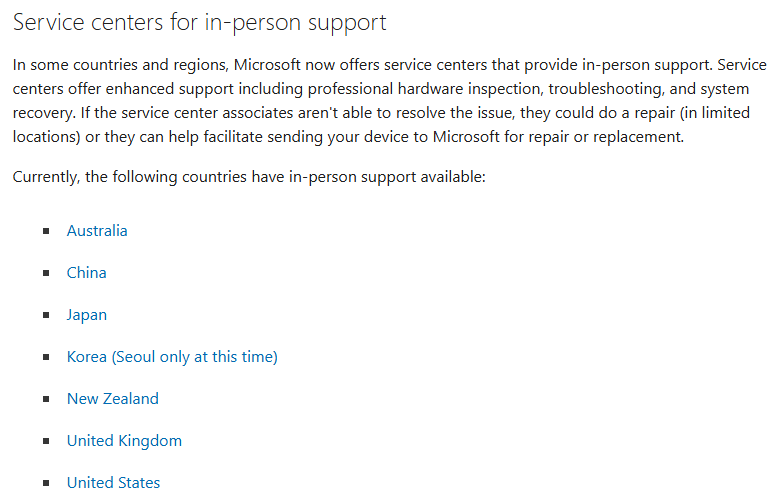Click the line starting 'locations) or they can'
The width and height of the screenshot is (776, 504).
(348, 137)
